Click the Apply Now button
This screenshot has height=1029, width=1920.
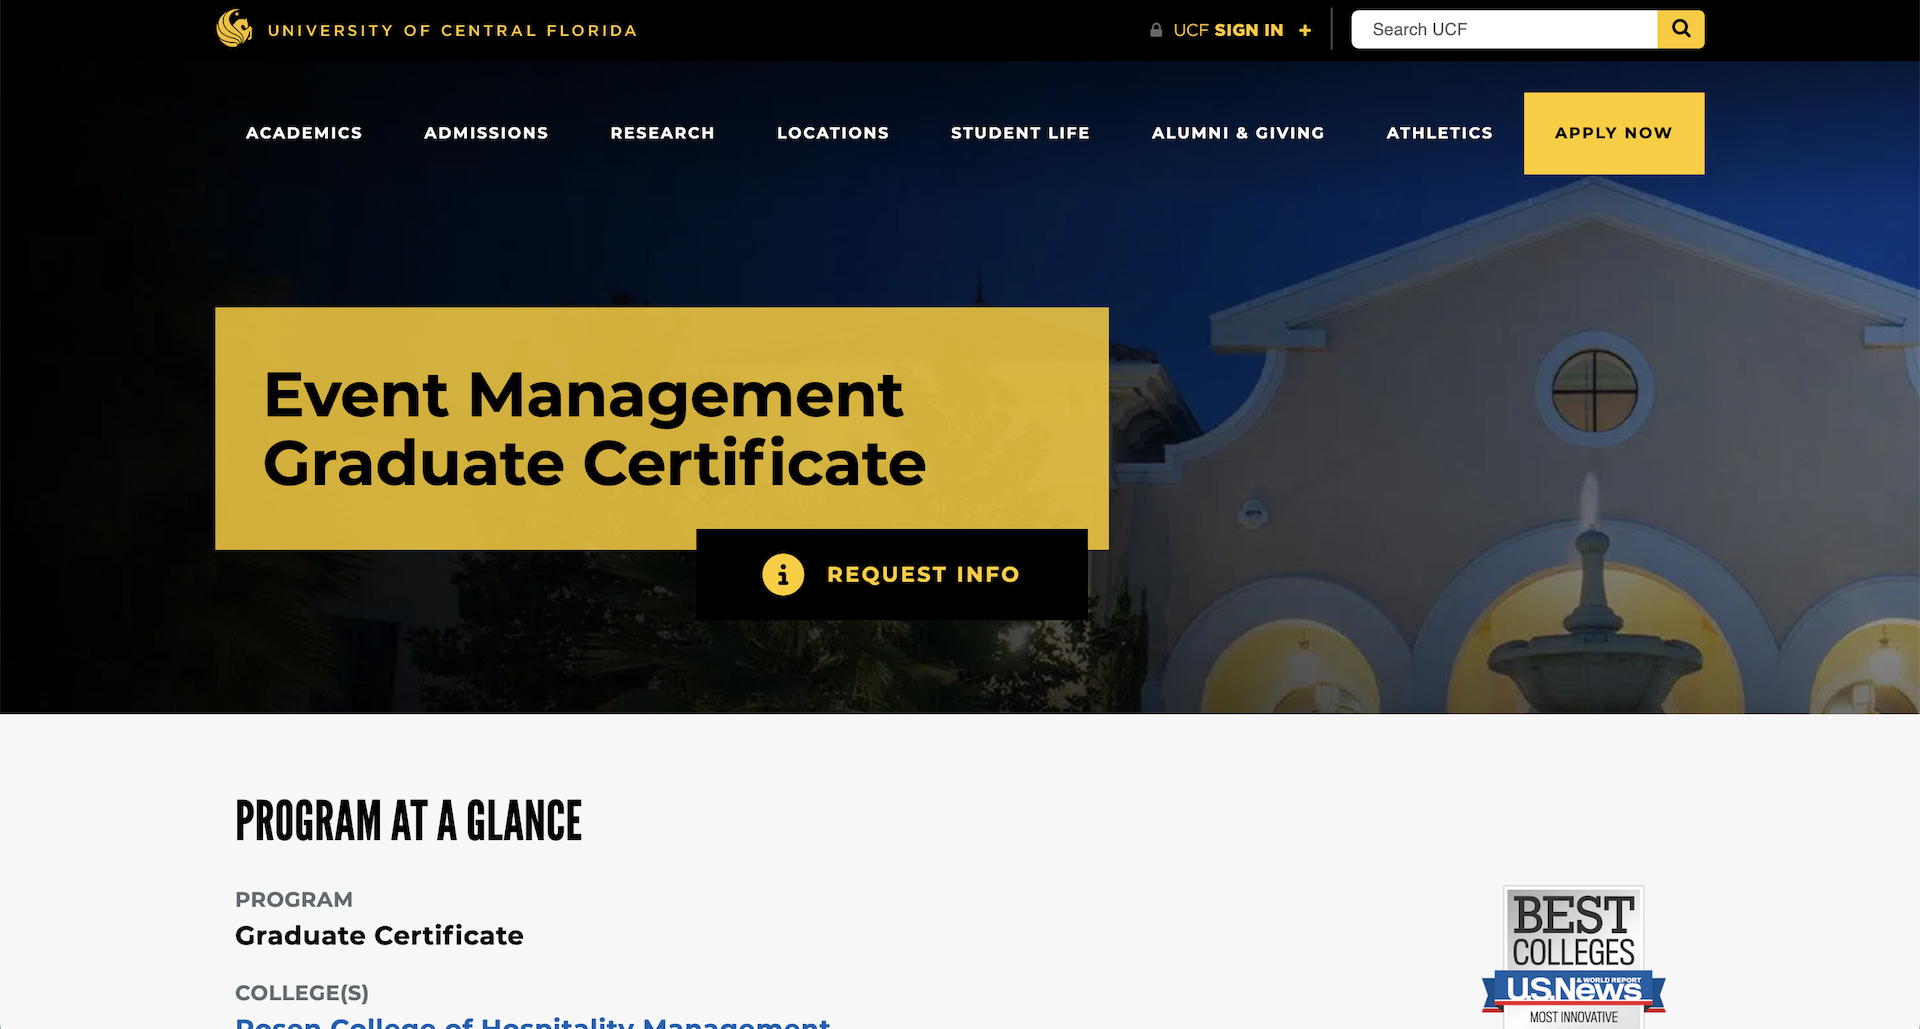coord(1614,133)
